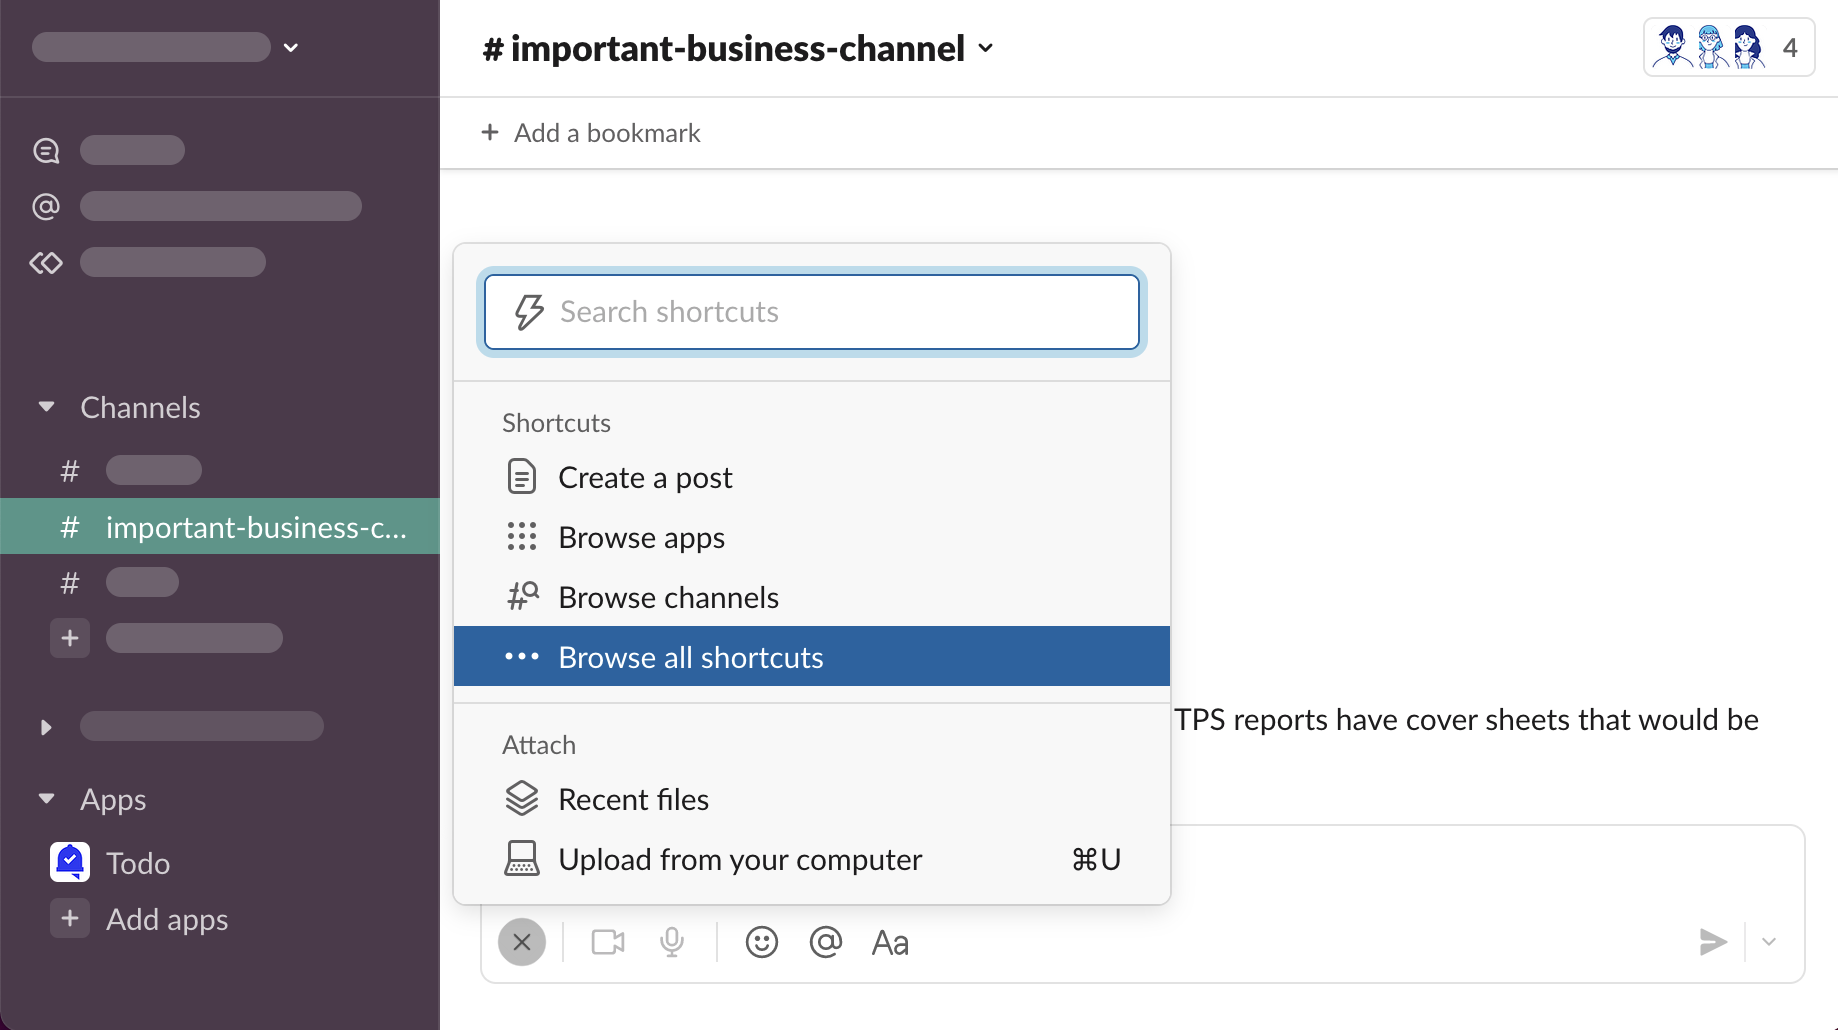Open the emoji picker smiley icon
Viewport: 1838px width, 1030px height.
pos(761,942)
